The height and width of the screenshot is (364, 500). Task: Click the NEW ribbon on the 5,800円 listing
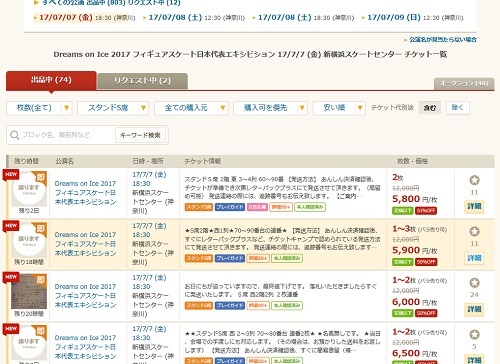click(x=11, y=175)
